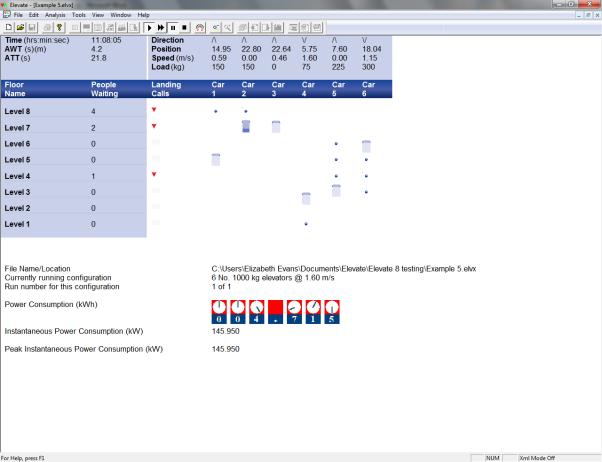Select the Car 6 elevator at Level 6
The image size is (602, 462).
click(x=366, y=146)
